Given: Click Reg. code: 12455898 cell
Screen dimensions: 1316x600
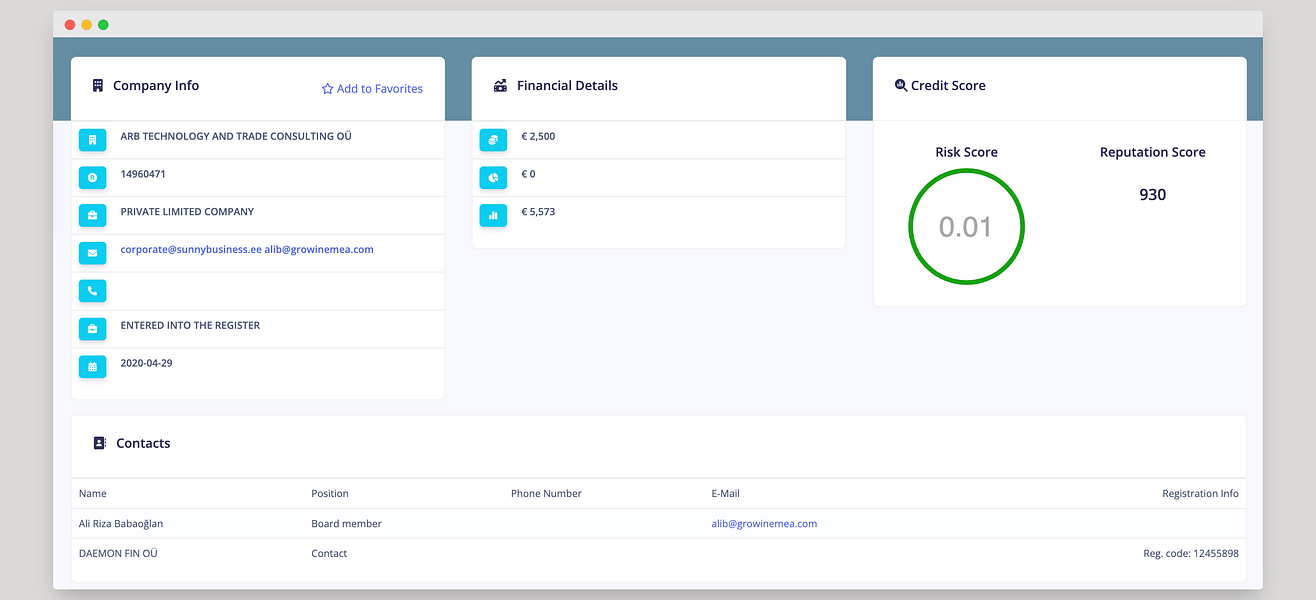Looking at the screenshot, I should tap(1191, 553).
